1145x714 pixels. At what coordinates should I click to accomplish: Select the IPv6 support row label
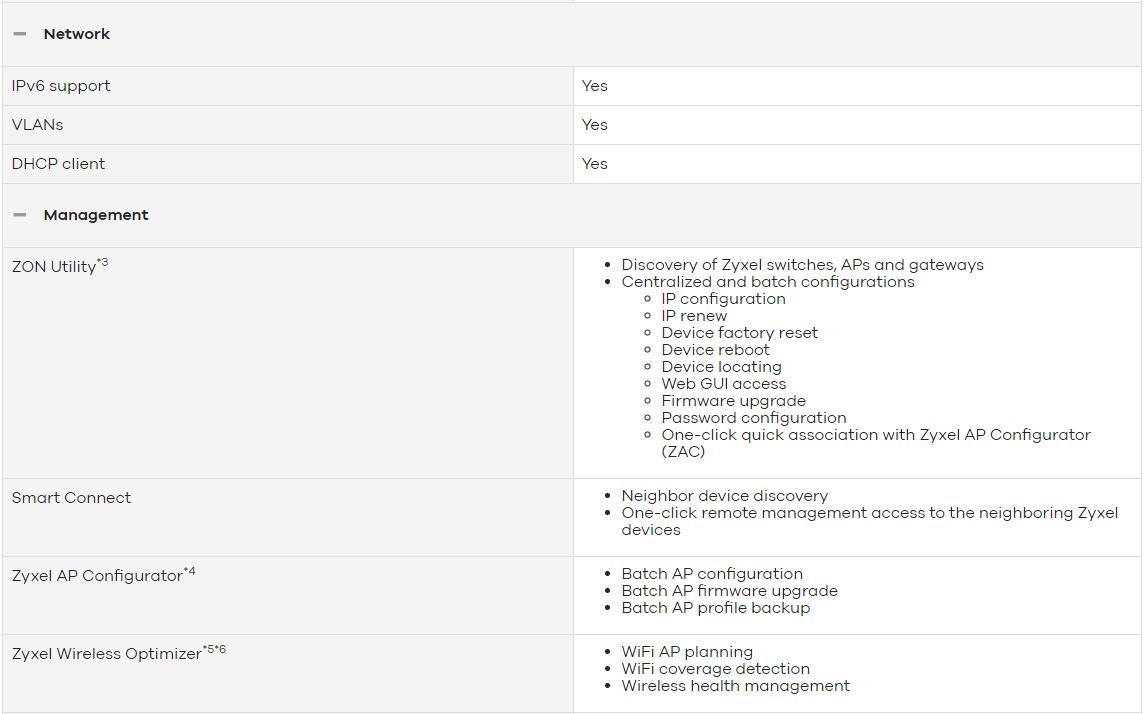coord(61,85)
